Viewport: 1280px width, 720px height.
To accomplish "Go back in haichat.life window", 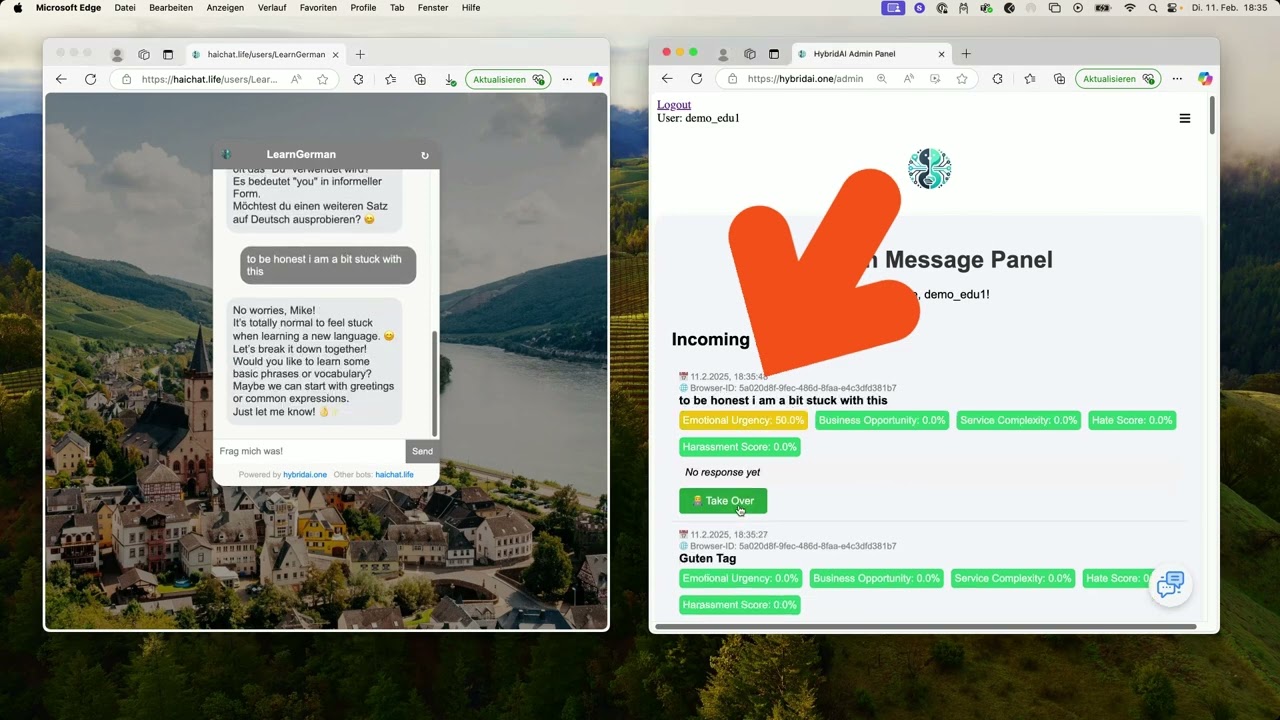I will click(x=61, y=79).
